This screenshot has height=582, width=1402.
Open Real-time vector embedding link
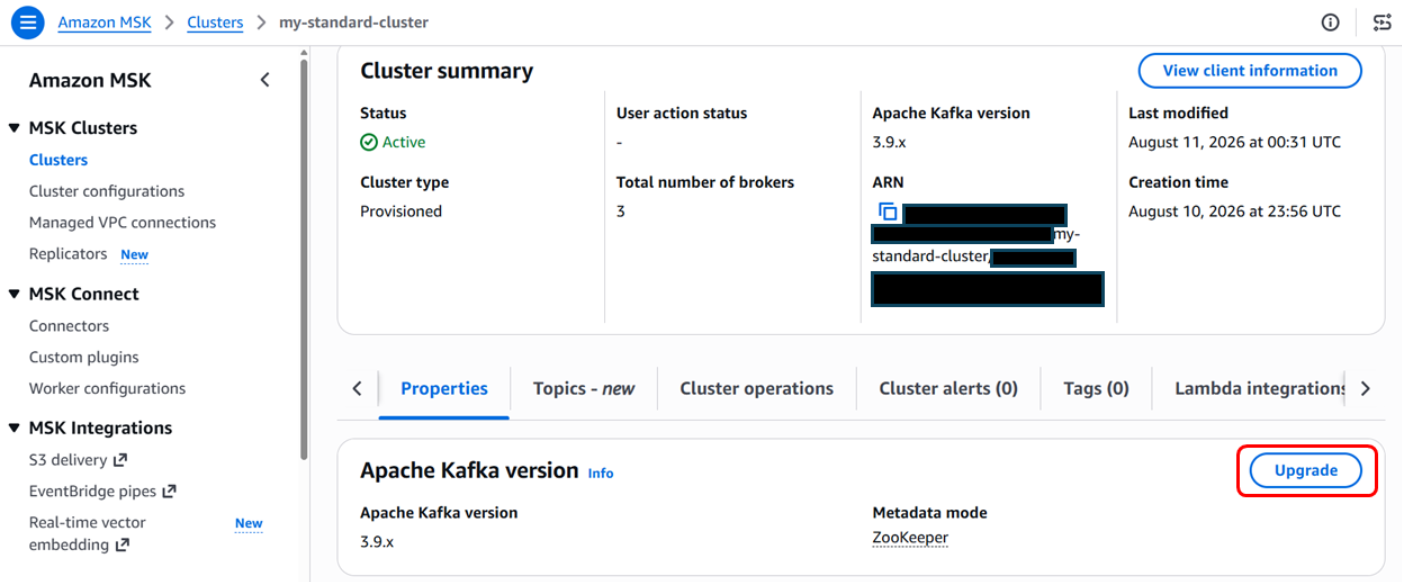point(87,533)
